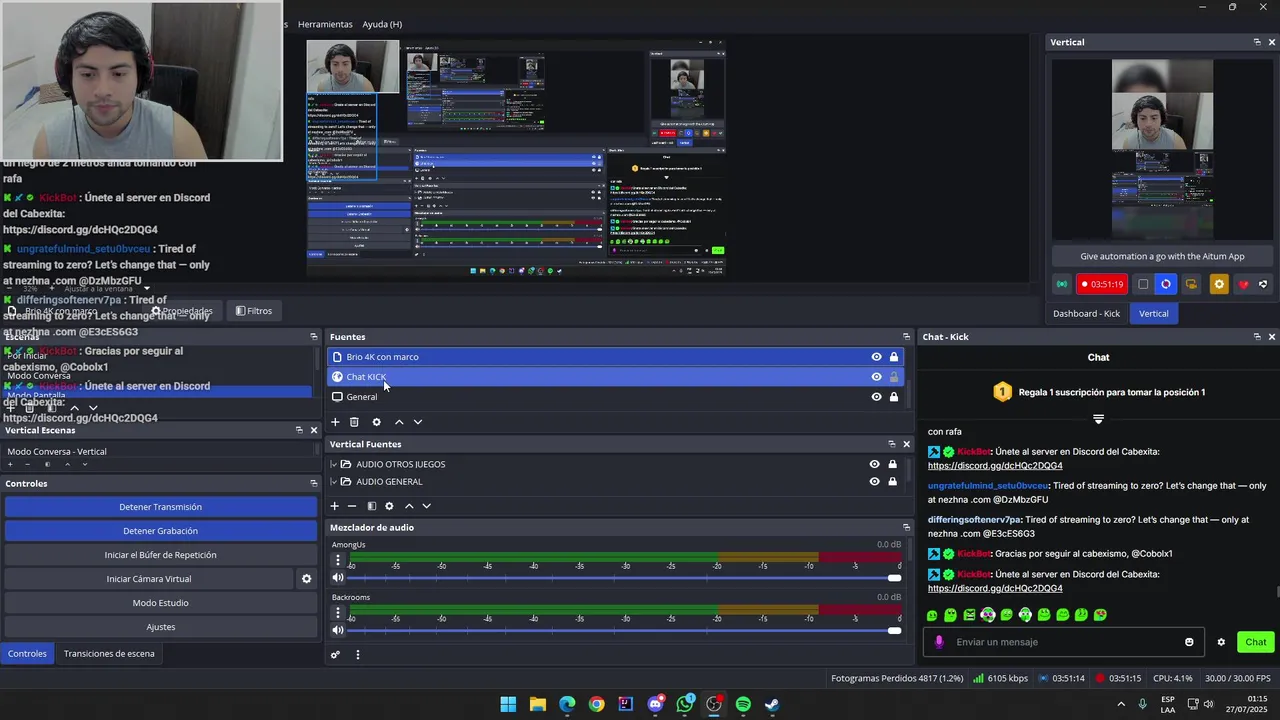Image resolution: width=1280 pixels, height=720 pixels.
Task: Remove source with Vertical Fuentes minus icon
Action: tap(352, 506)
